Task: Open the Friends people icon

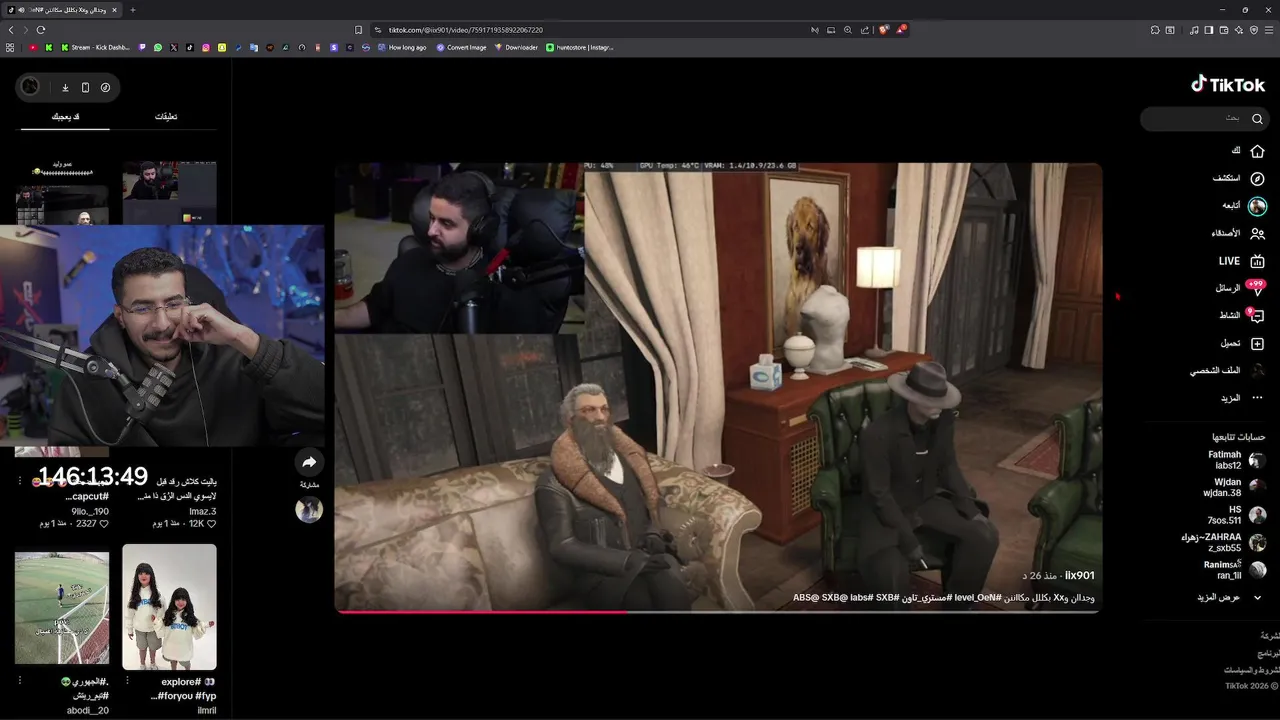Action: coord(1257,233)
